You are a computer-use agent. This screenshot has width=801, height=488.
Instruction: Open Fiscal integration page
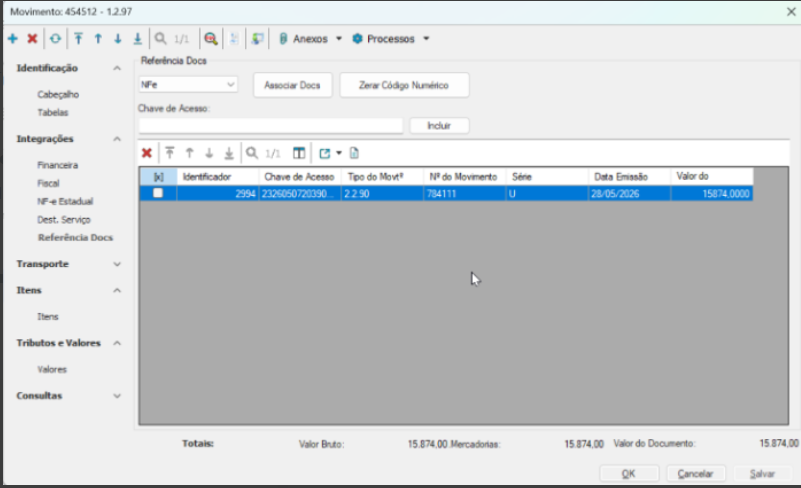point(48,183)
